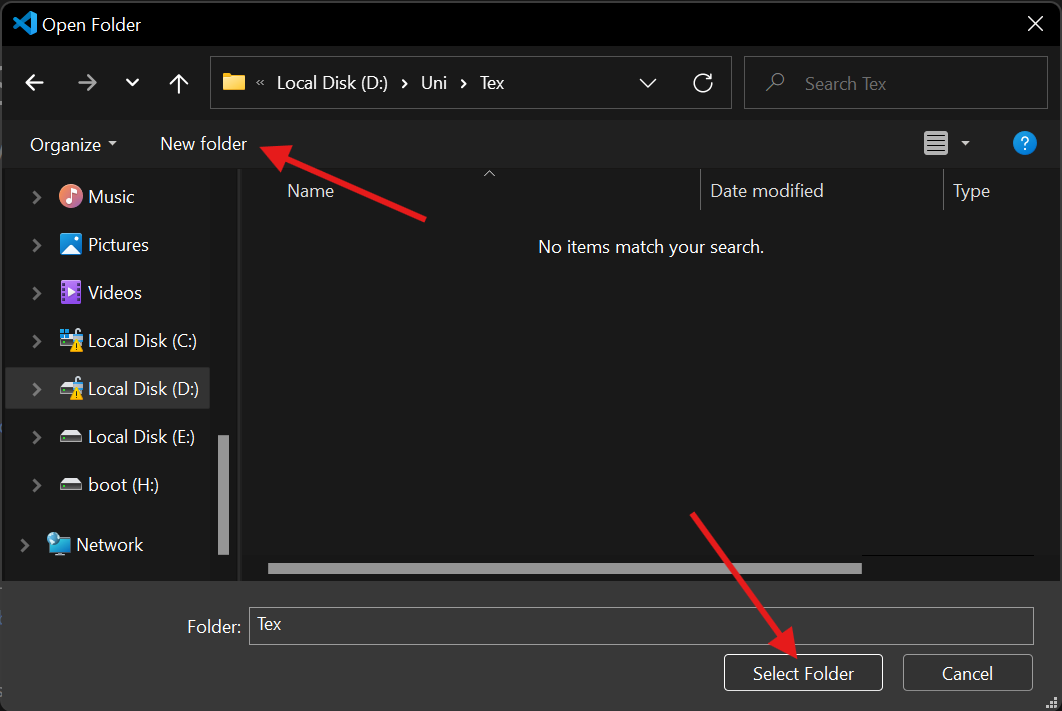Click the Forward navigation arrow
The height and width of the screenshot is (711, 1062).
click(87, 83)
